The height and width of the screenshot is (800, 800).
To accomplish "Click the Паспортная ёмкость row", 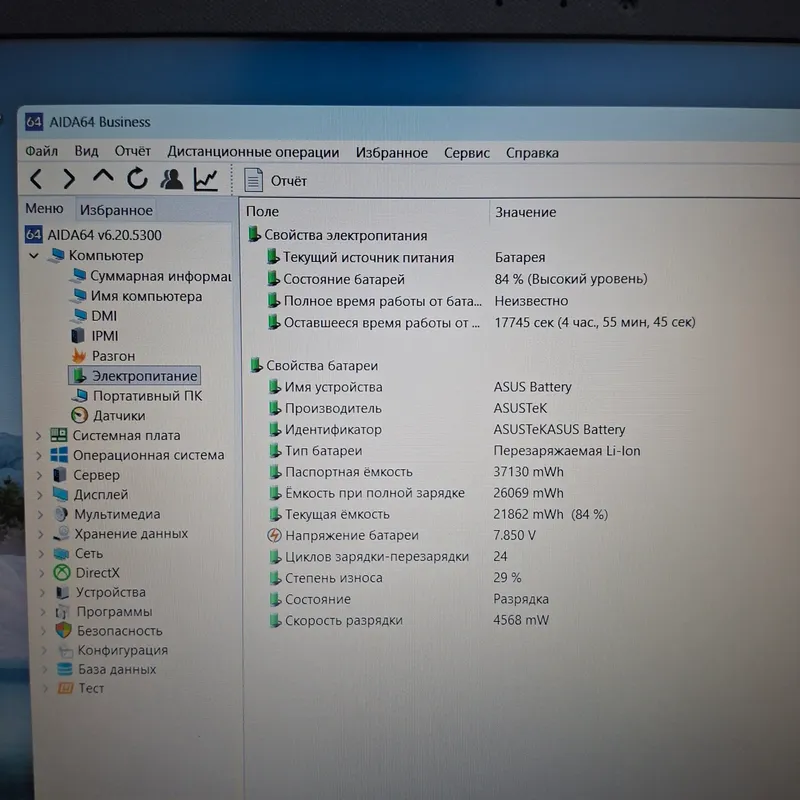I will (x=416, y=471).
